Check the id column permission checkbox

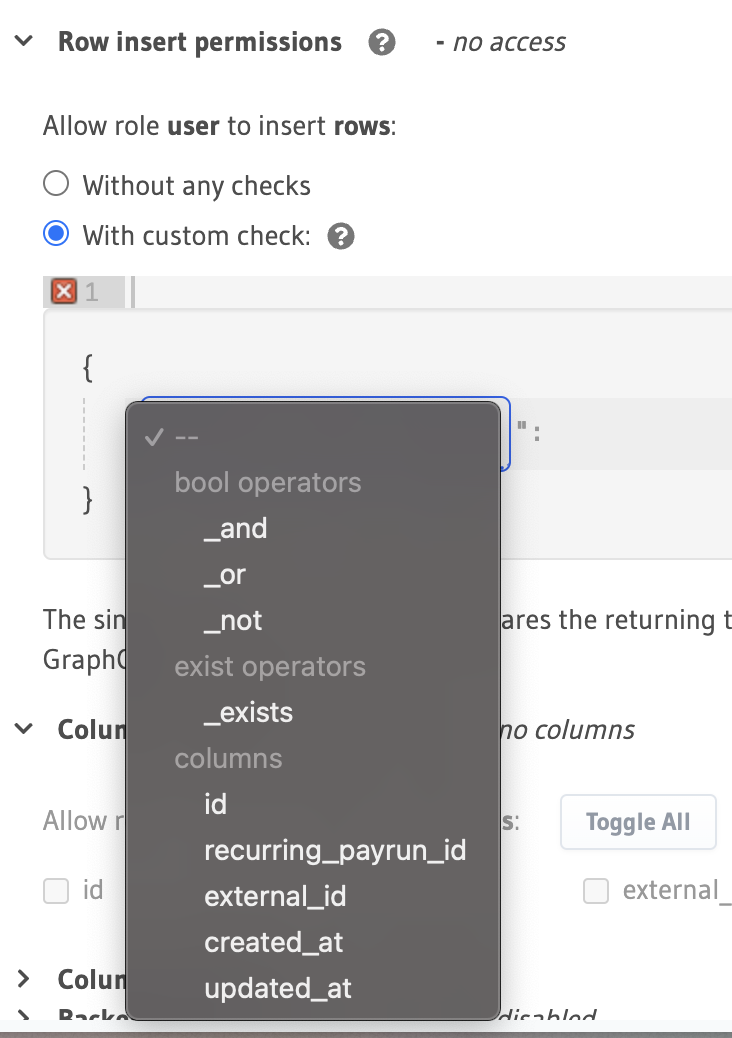[x=56, y=890]
